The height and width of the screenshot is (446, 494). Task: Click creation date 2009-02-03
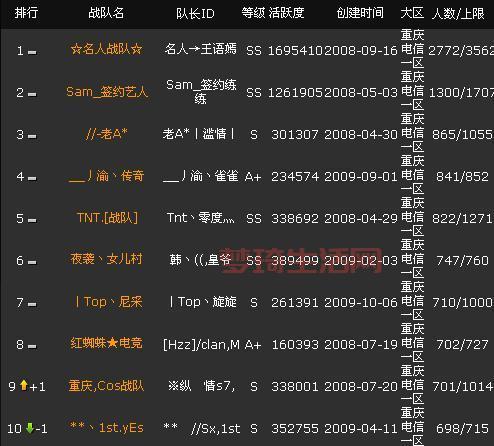coord(361,260)
